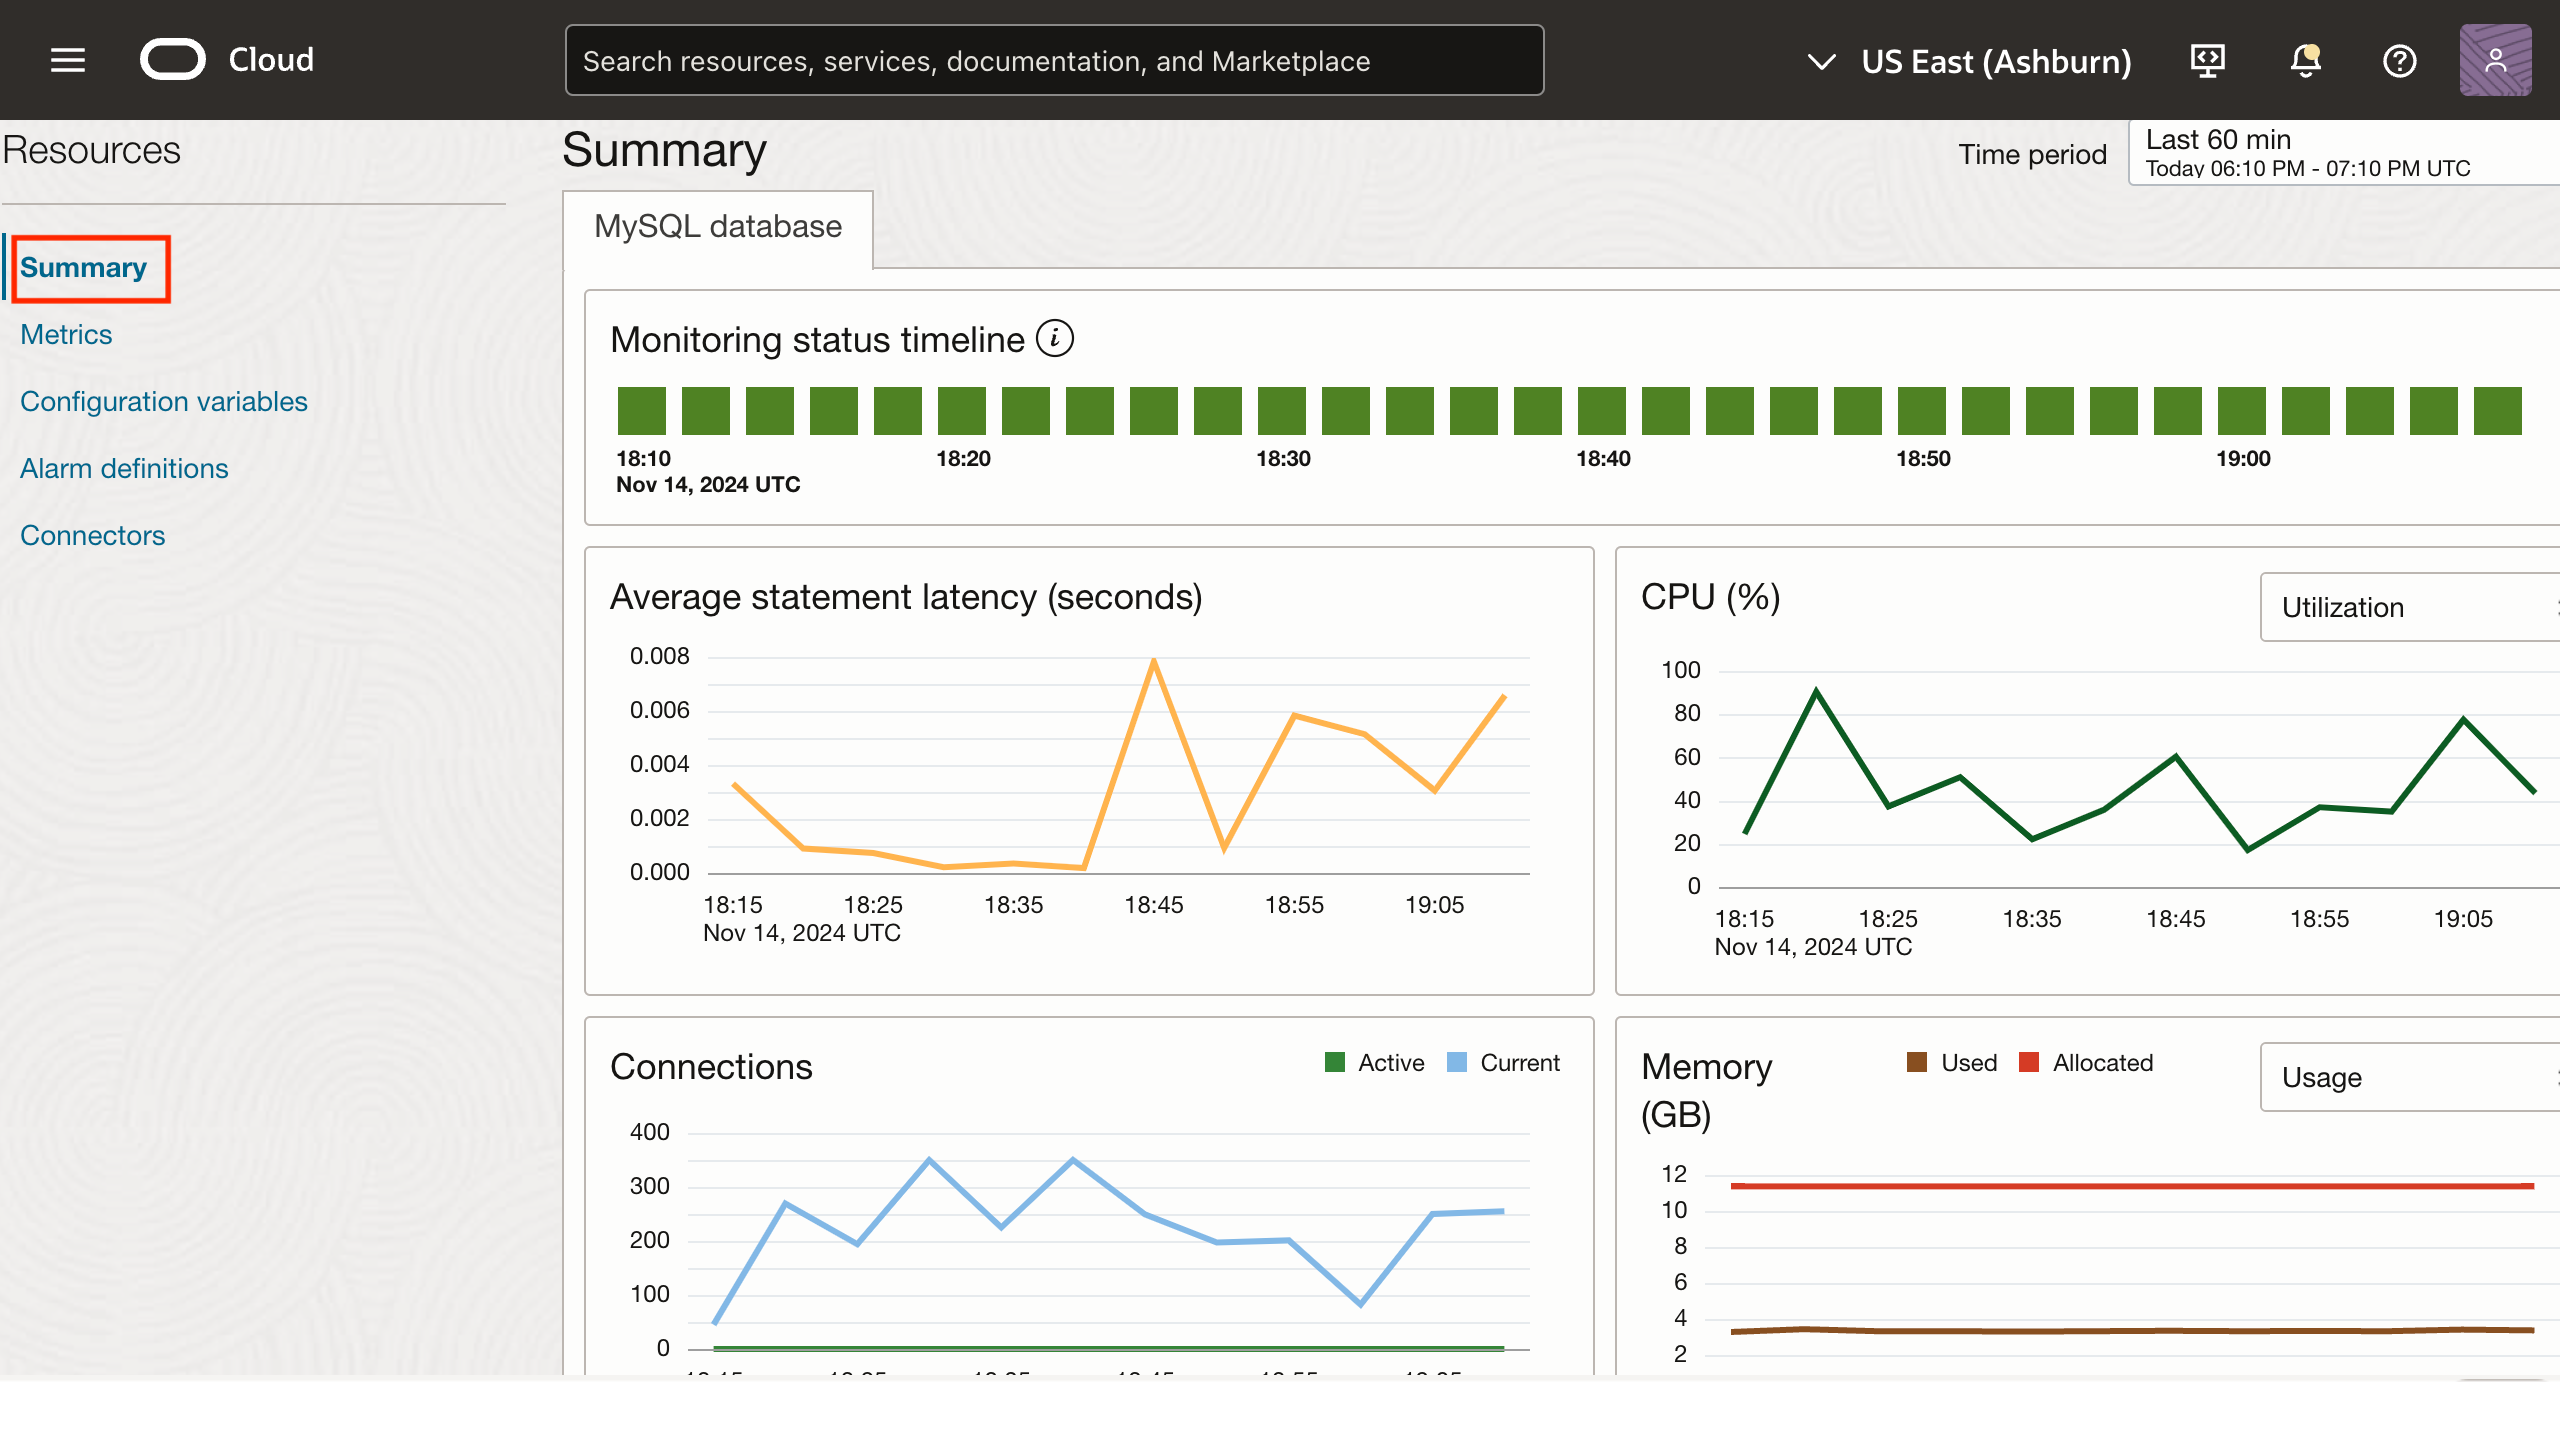Click the Monitoring status timeline info icon

pos(1055,339)
